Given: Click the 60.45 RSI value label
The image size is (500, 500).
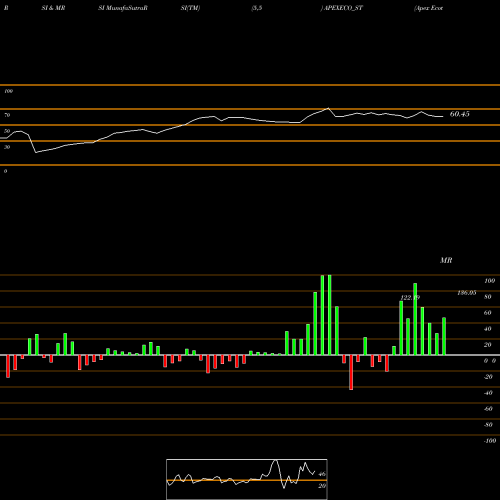Looking at the screenshot, I should pyautogui.click(x=459, y=114).
